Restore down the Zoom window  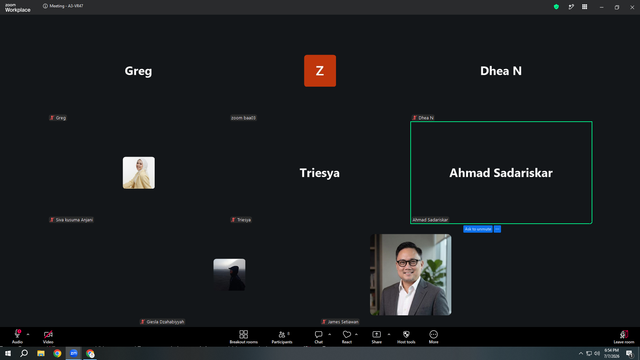tap(617, 7)
